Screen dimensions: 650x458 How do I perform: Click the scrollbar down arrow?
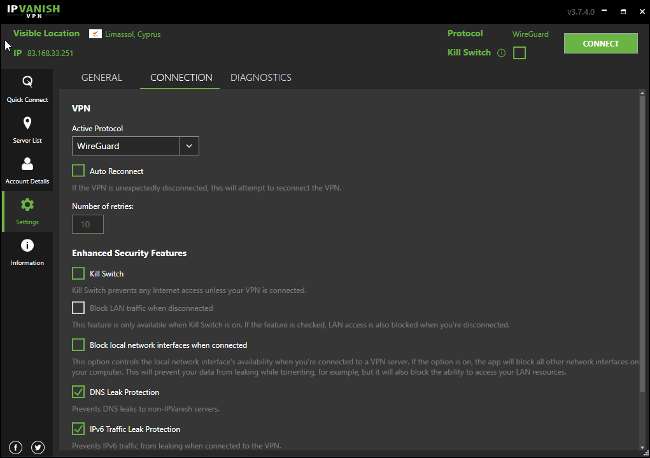[643, 447]
